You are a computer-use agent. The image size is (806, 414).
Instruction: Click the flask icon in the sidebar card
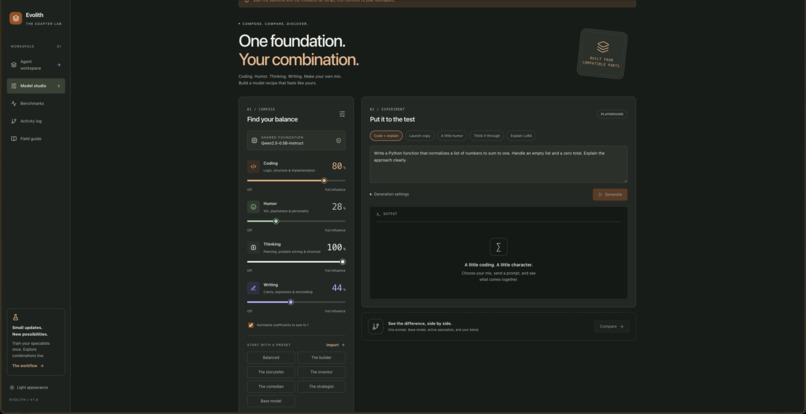[15, 317]
